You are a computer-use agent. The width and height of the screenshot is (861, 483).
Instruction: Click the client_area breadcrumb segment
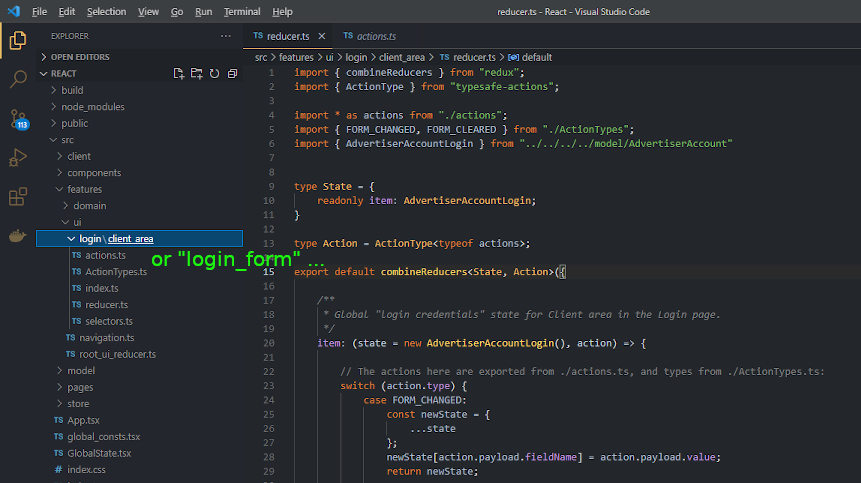pos(402,57)
